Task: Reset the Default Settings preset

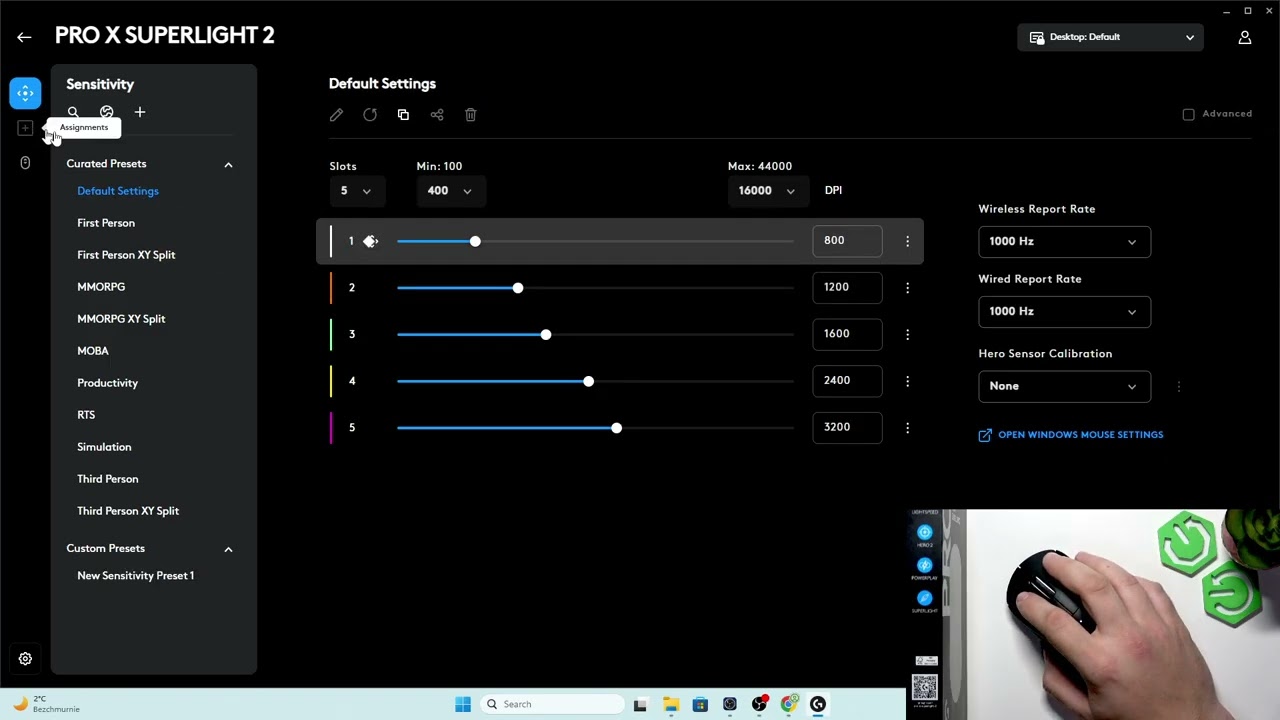Action: click(x=370, y=115)
